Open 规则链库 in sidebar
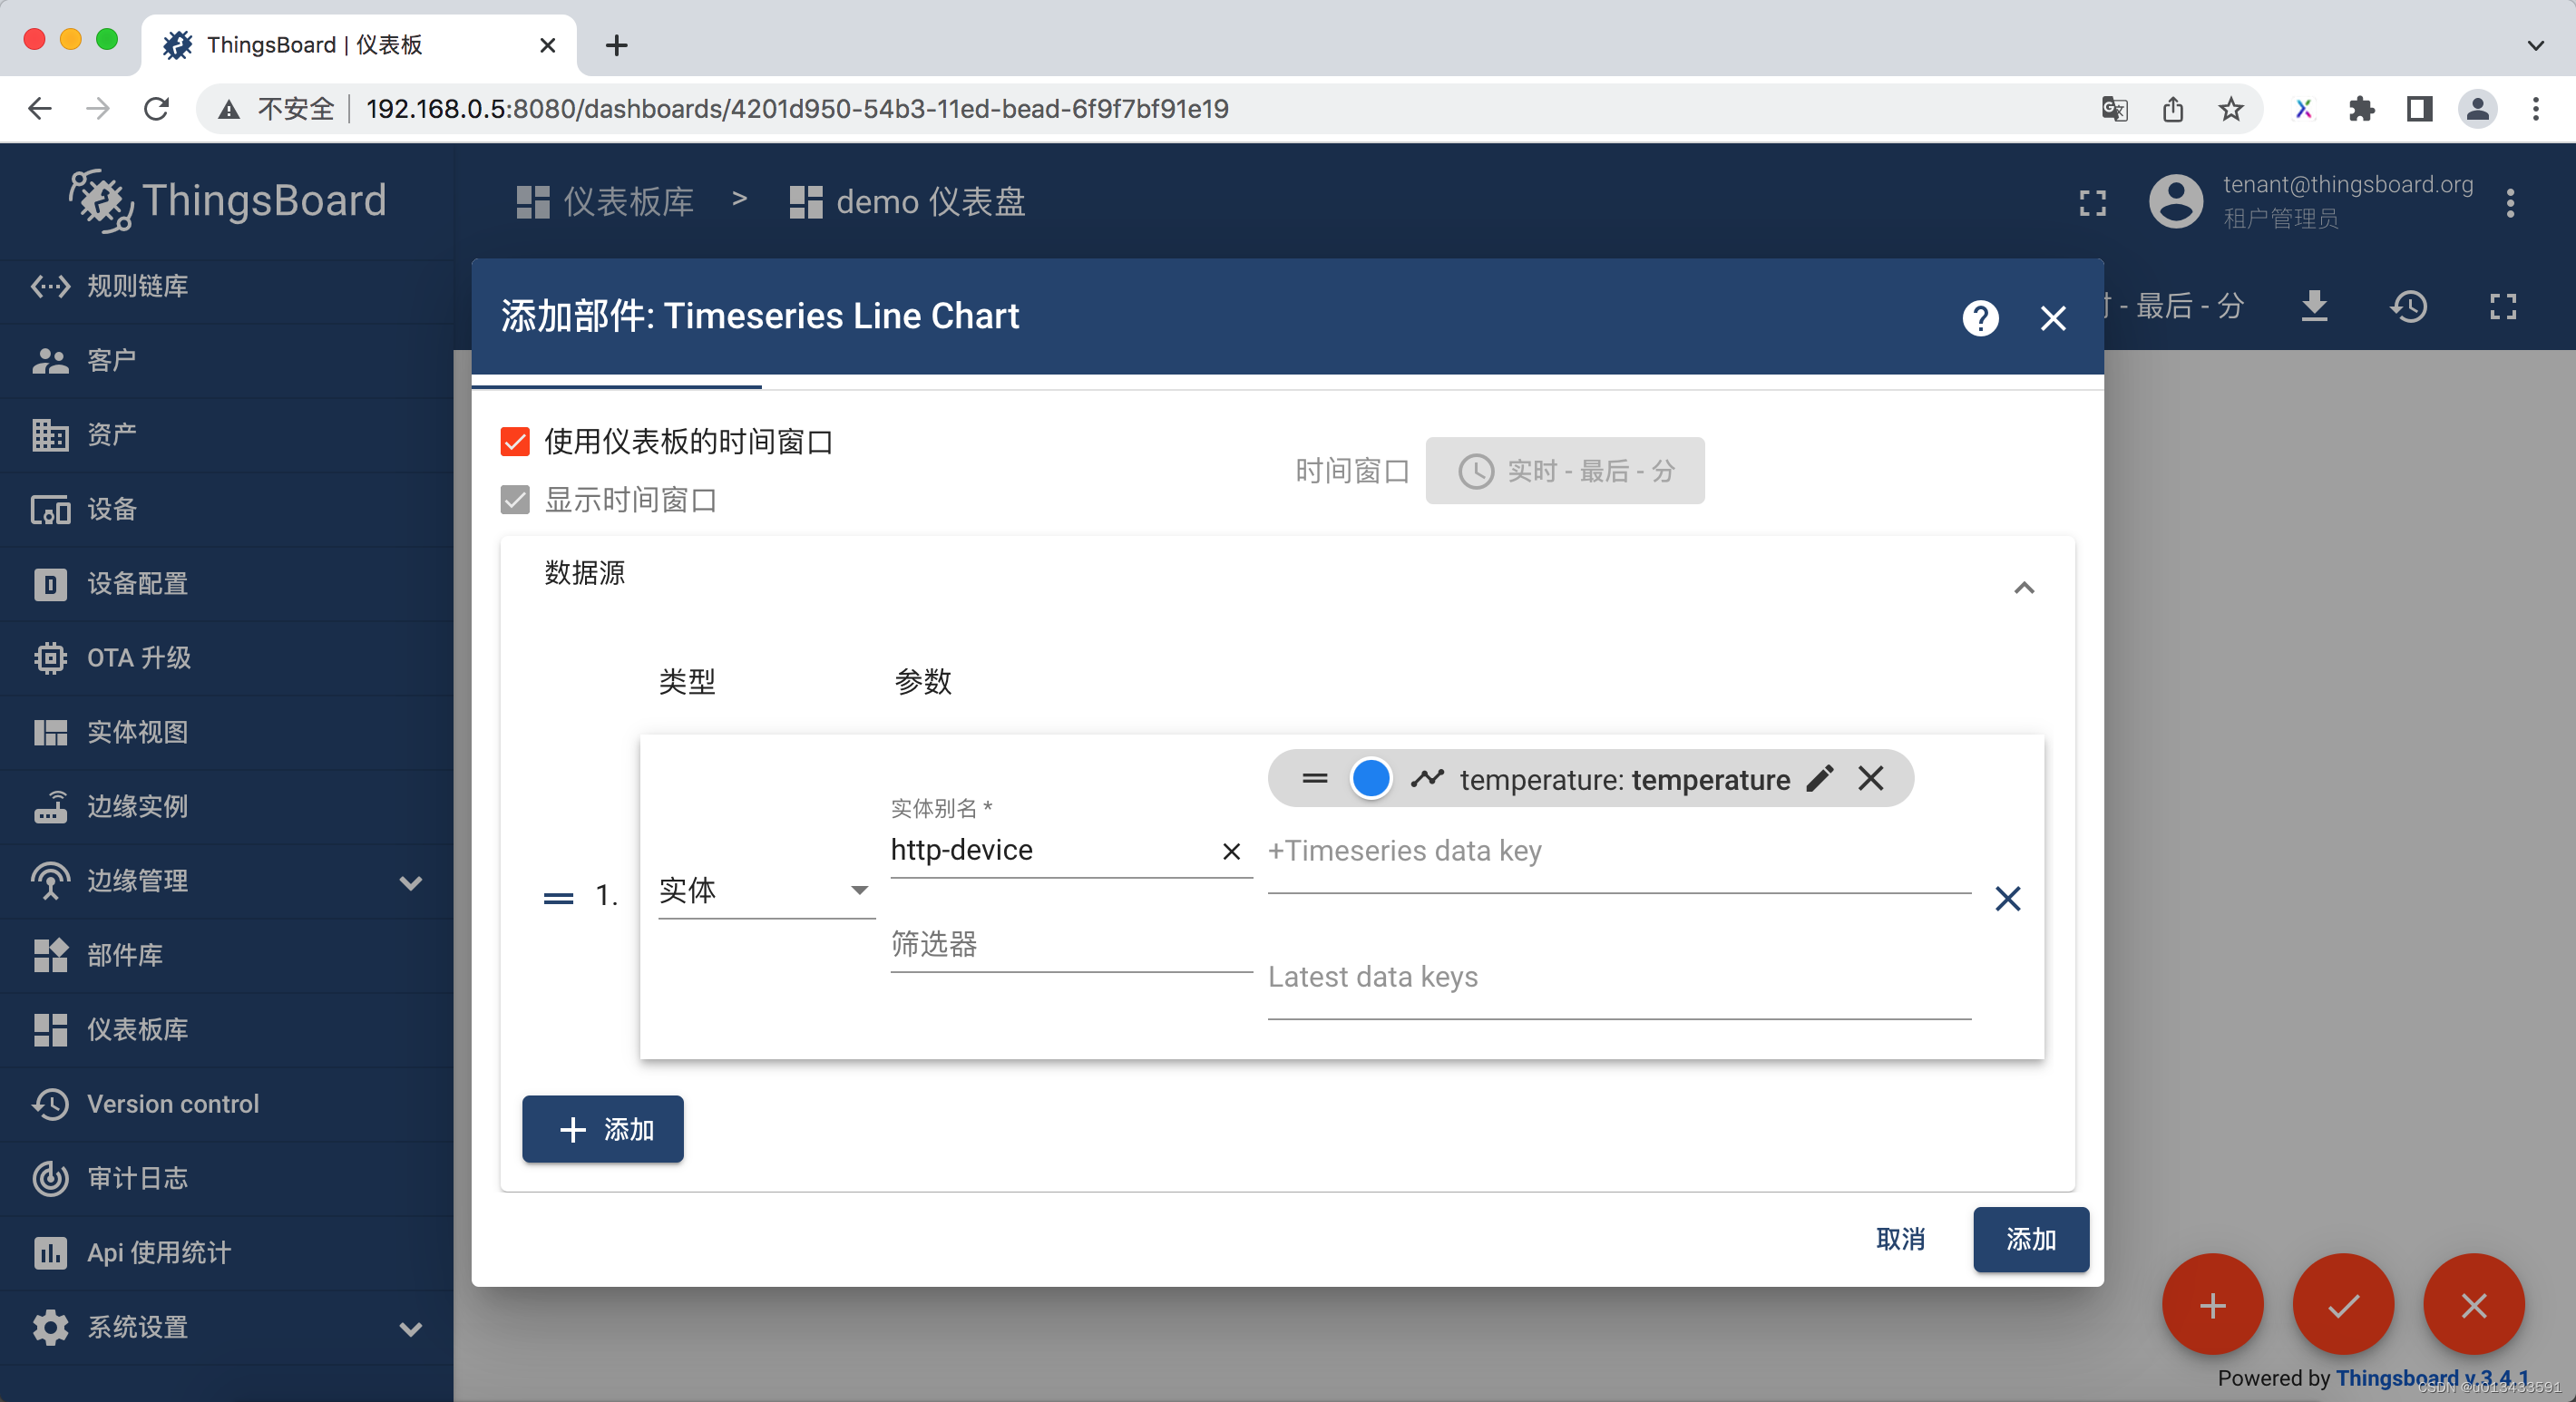The image size is (2576, 1402). [226, 286]
